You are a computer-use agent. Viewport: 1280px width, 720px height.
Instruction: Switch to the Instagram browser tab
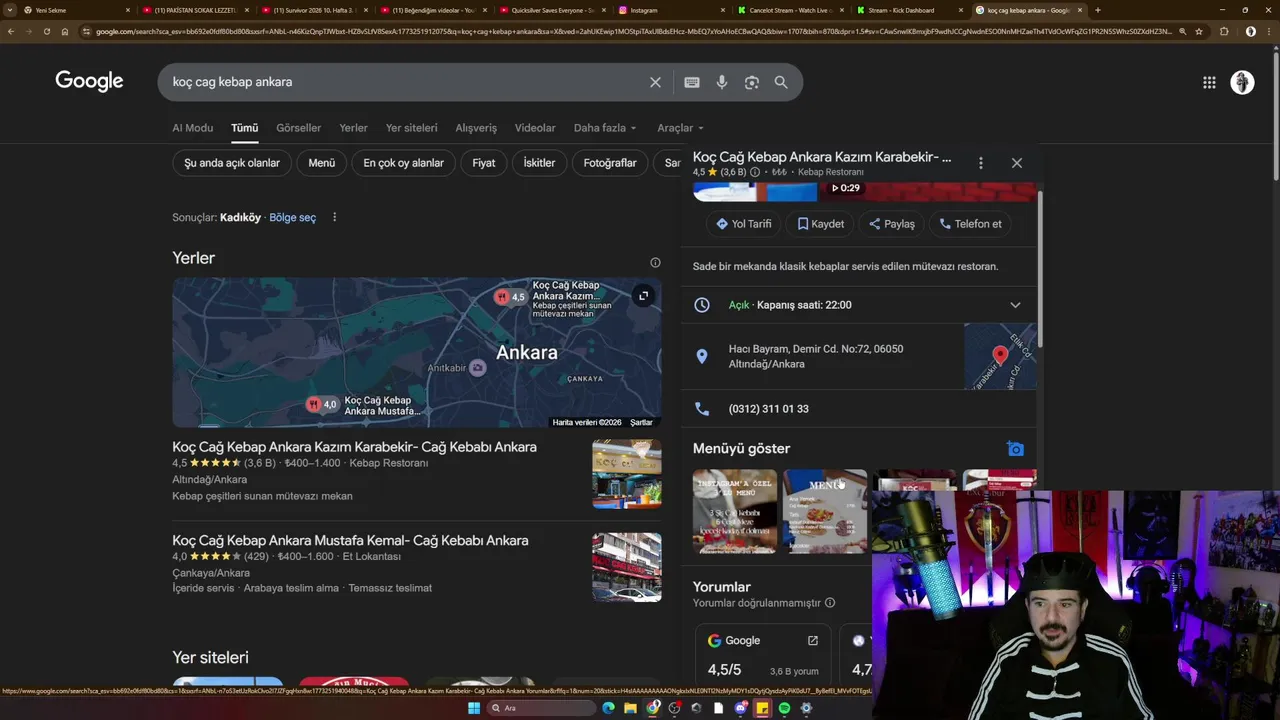coord(672,10)
